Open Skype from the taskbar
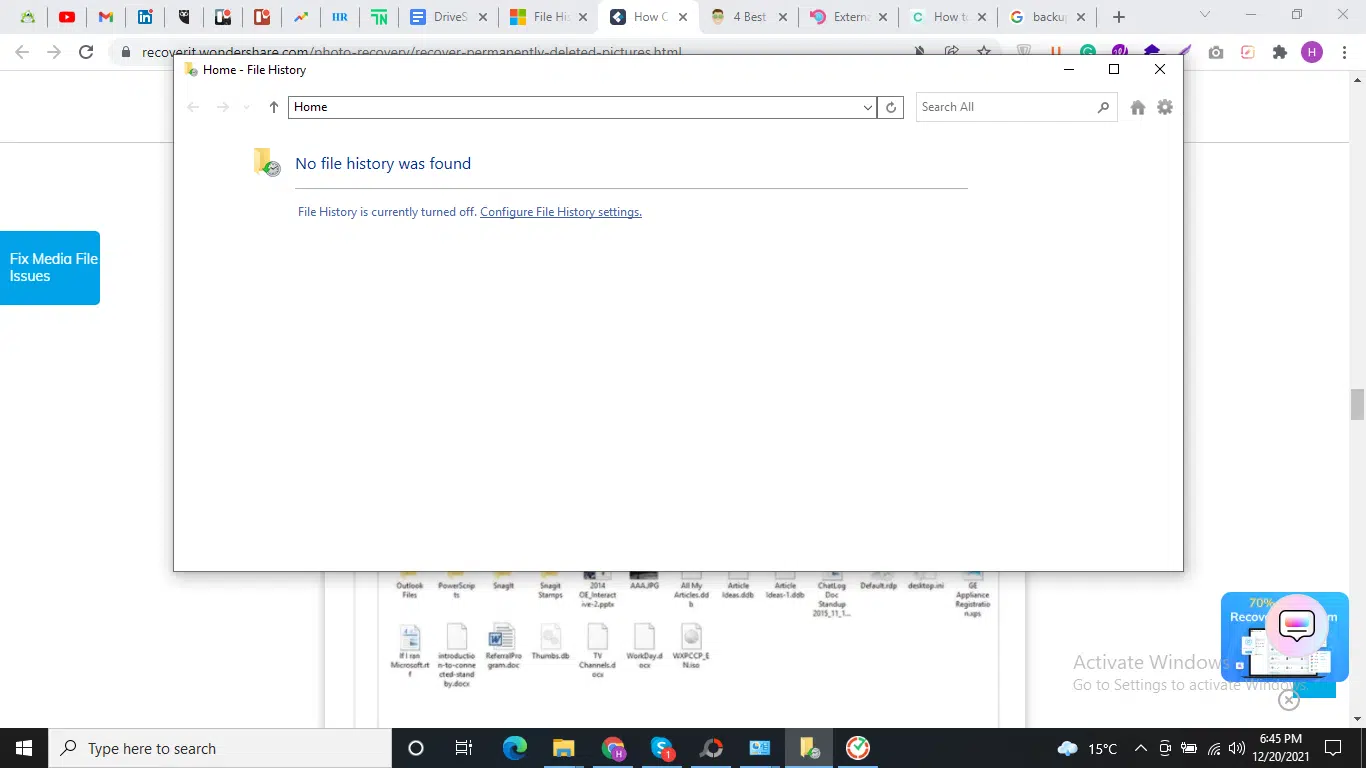This screenshot has width=1366, height=768. coord(661,748)
